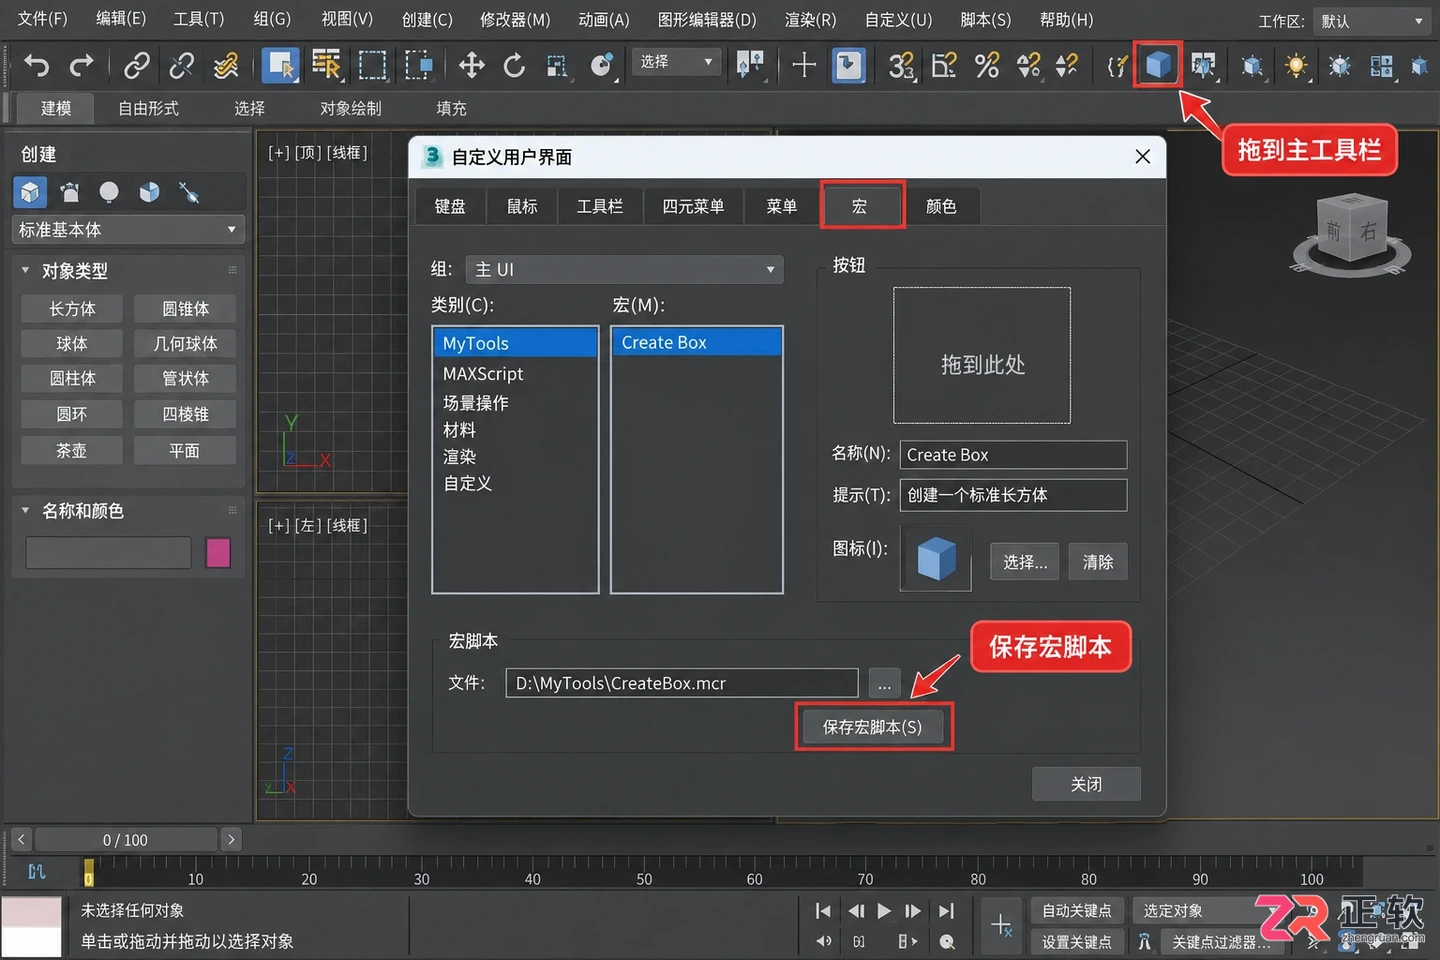Jump to the animation start frame
This screenshot has width=1440, height=960.
click(x=823, y=911)
